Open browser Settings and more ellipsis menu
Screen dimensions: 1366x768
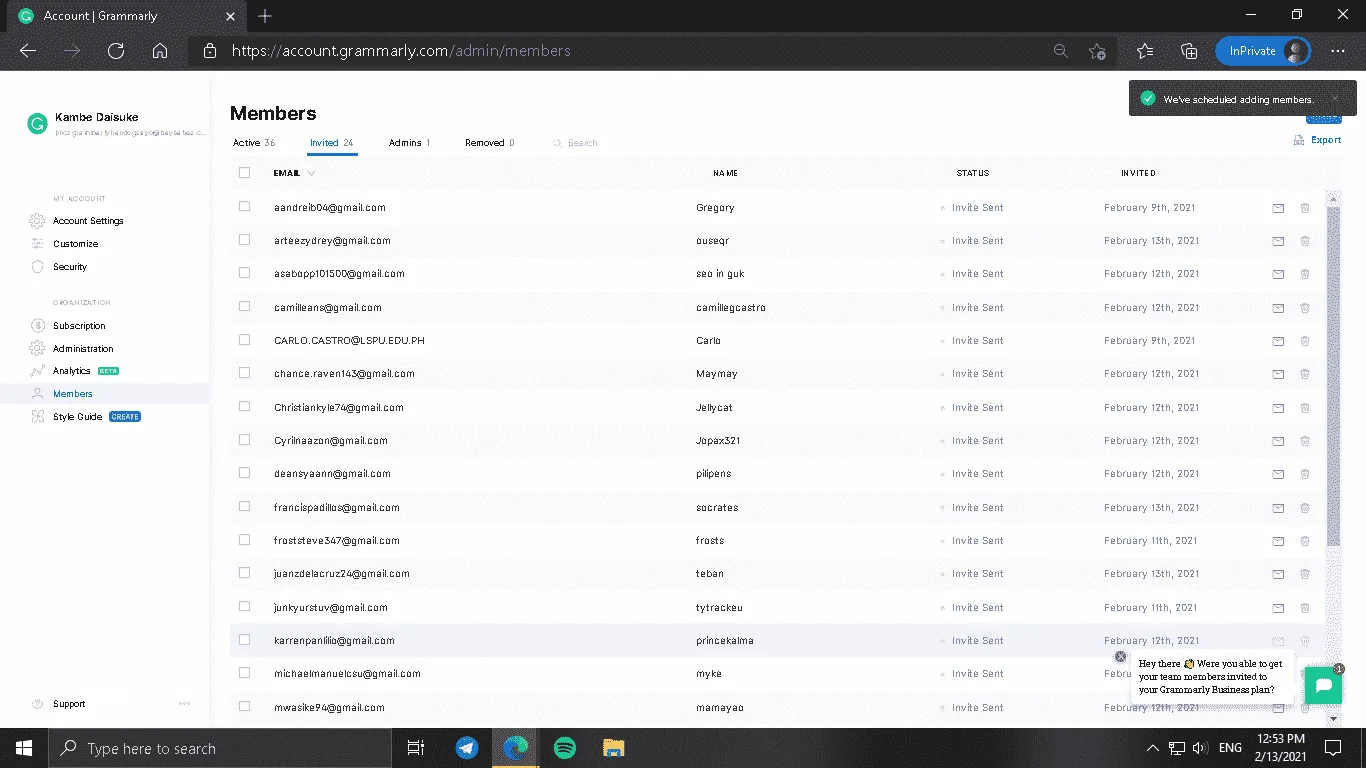coord(1338,51)
